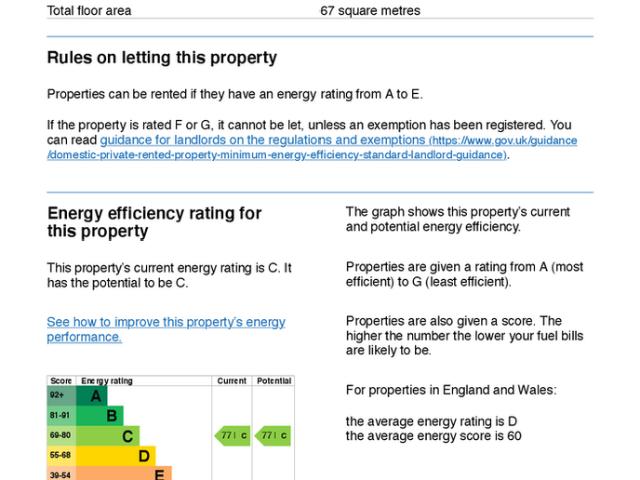Click the green A rating band
The width and height of the screenshot is (640, 480).
coord(93,396)
